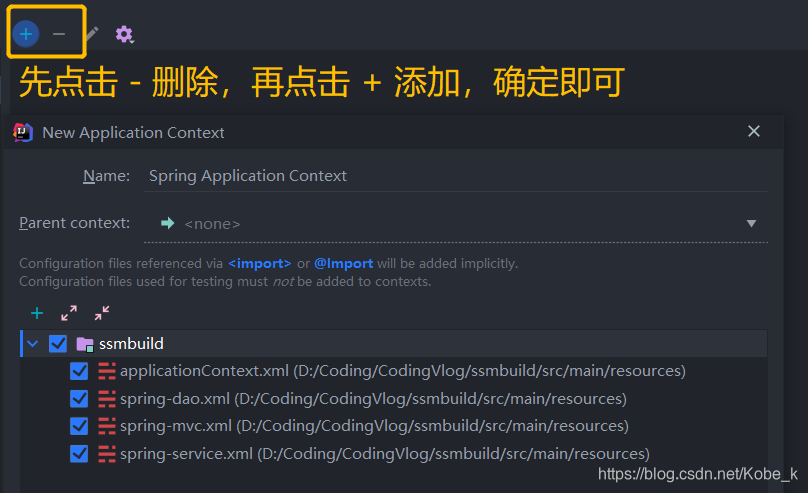This screenshot has height=493, width=808.
Task: Click the applicationContext.xml file icon
Action: (107, 371)
